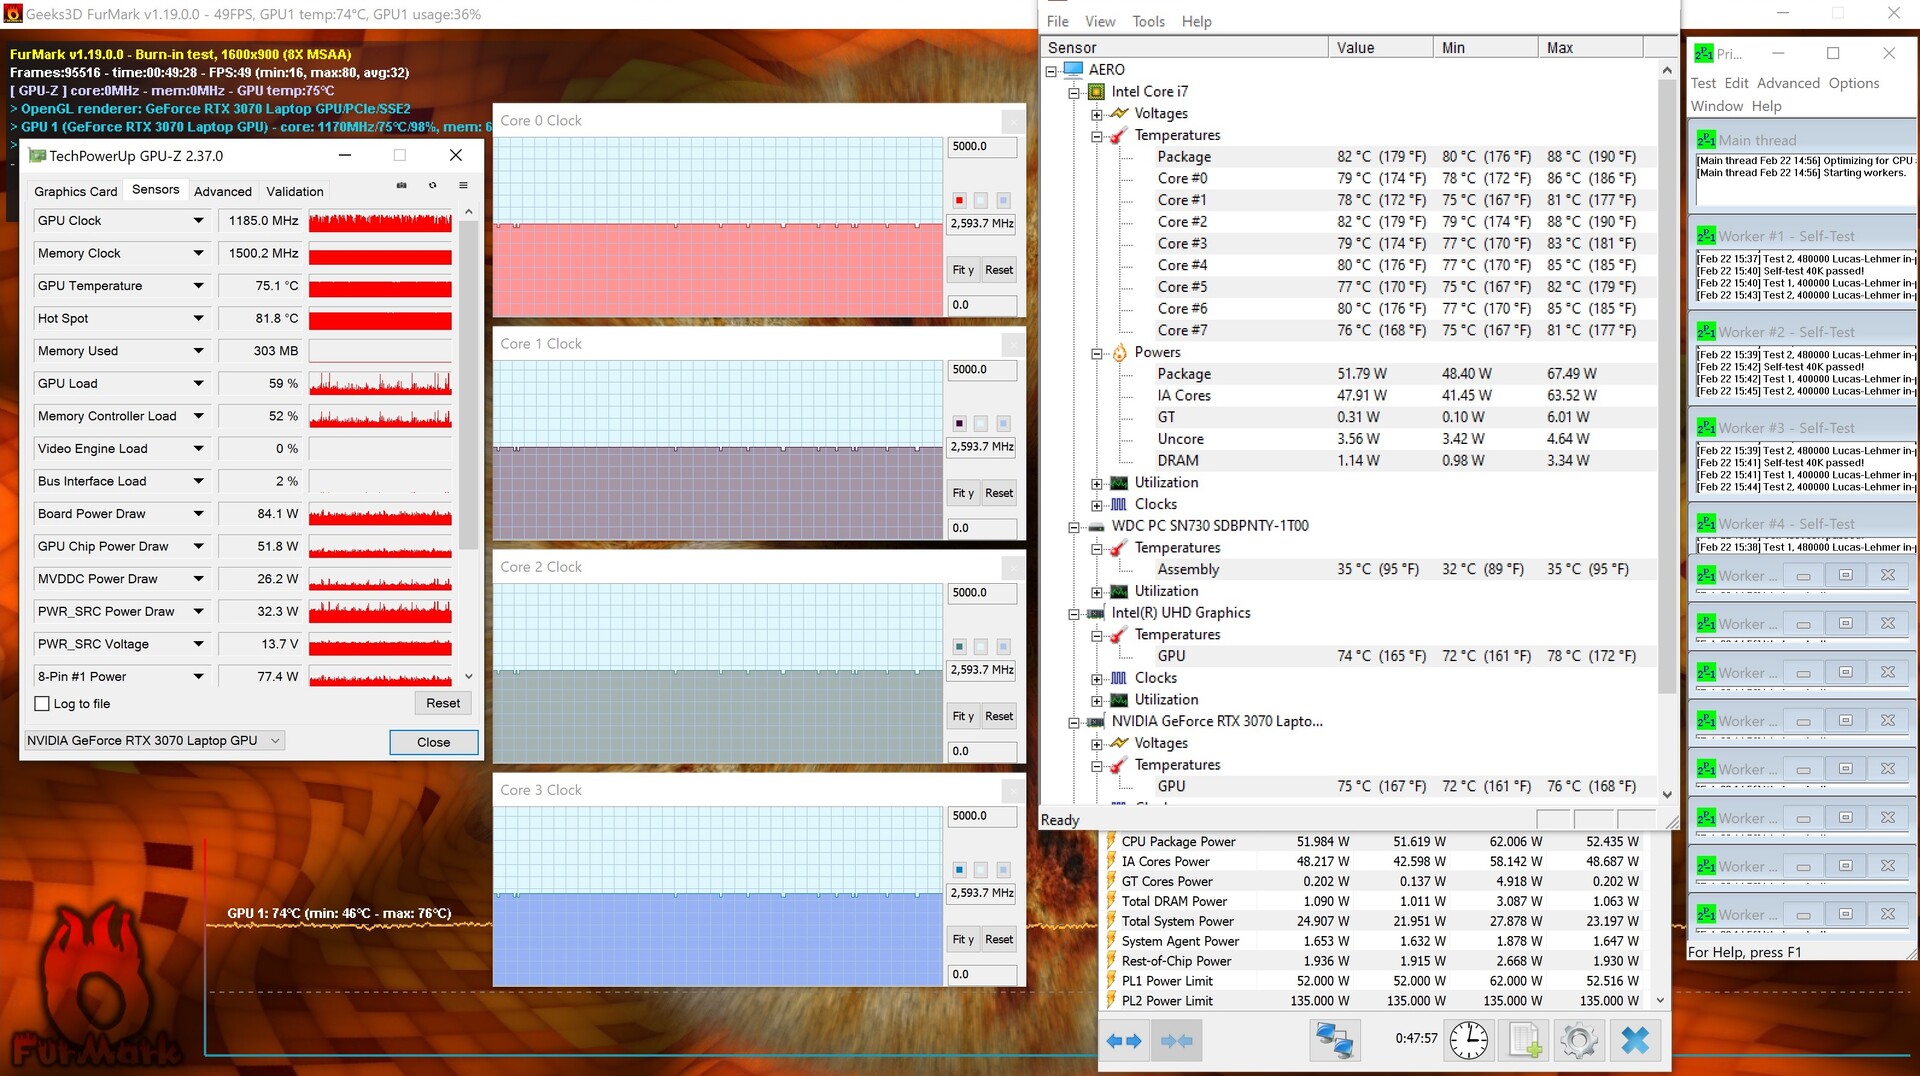Collapse the WDC PC SN730 tree node
This screenshot has width=1920, height=1076.
pyautogui.click(x=1074, y=526)
